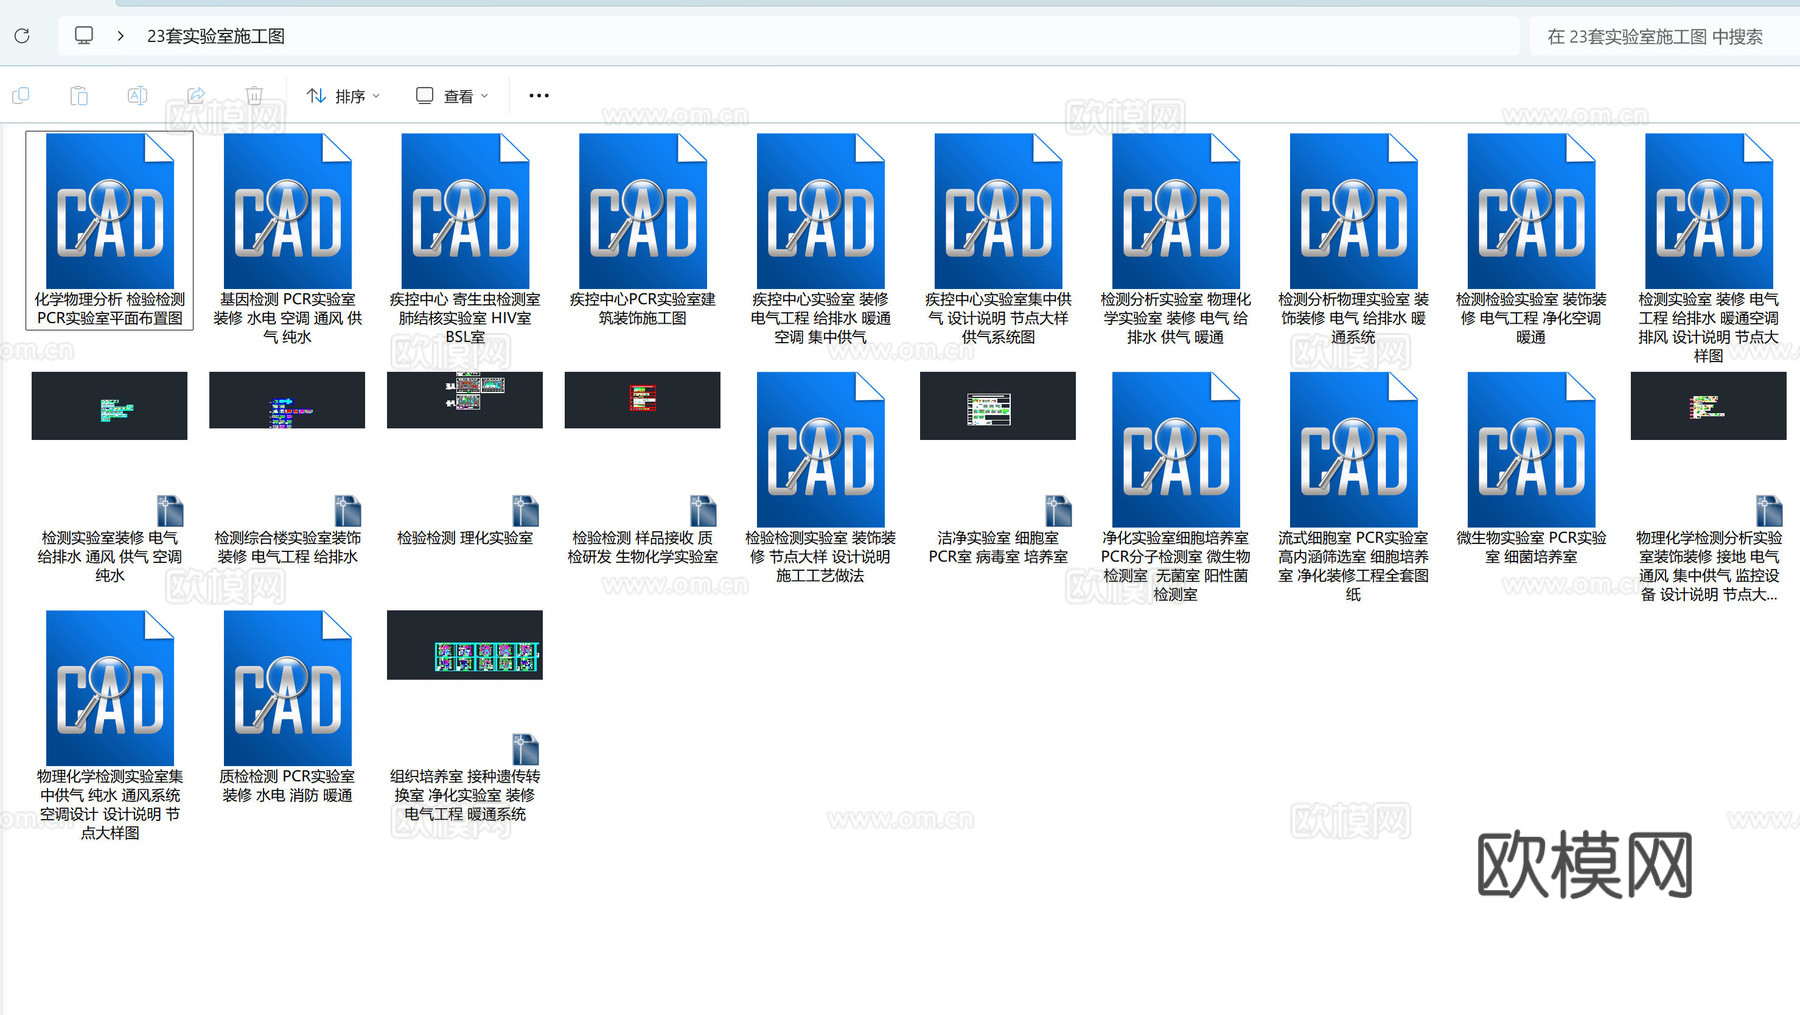Screen dimensions: 1800x1015
Task: Click the Refresh icon beside the address bar
Action: (x=21, y=36)
